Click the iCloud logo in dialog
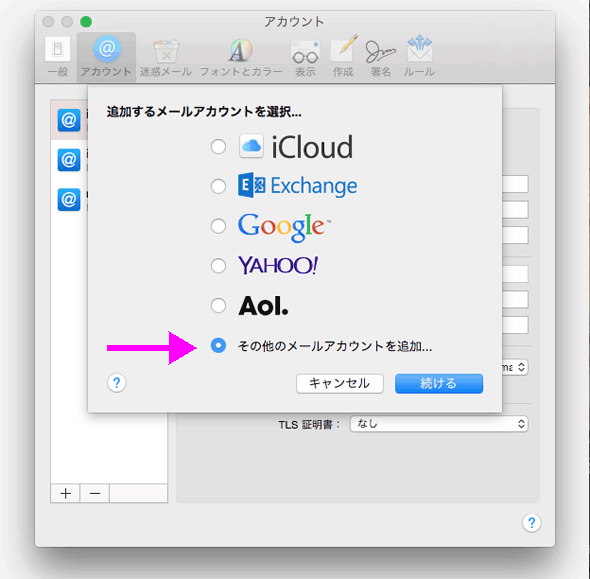 tap(296, 146)
